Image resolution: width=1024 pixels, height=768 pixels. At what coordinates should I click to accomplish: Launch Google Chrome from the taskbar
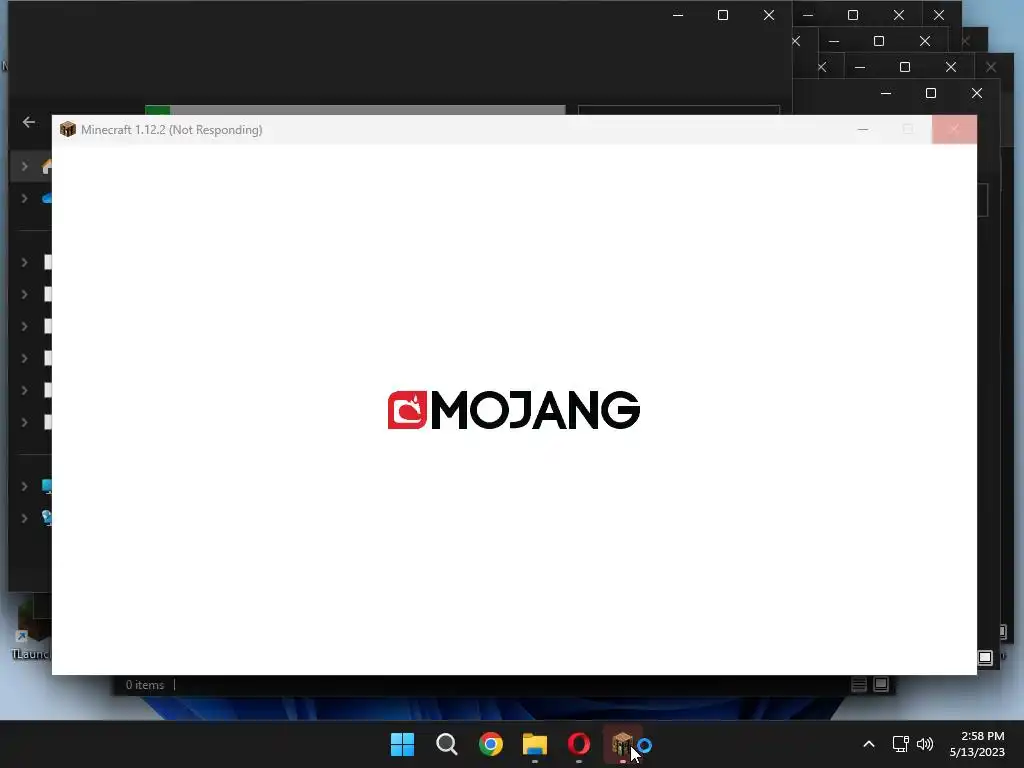click(490, 744)
